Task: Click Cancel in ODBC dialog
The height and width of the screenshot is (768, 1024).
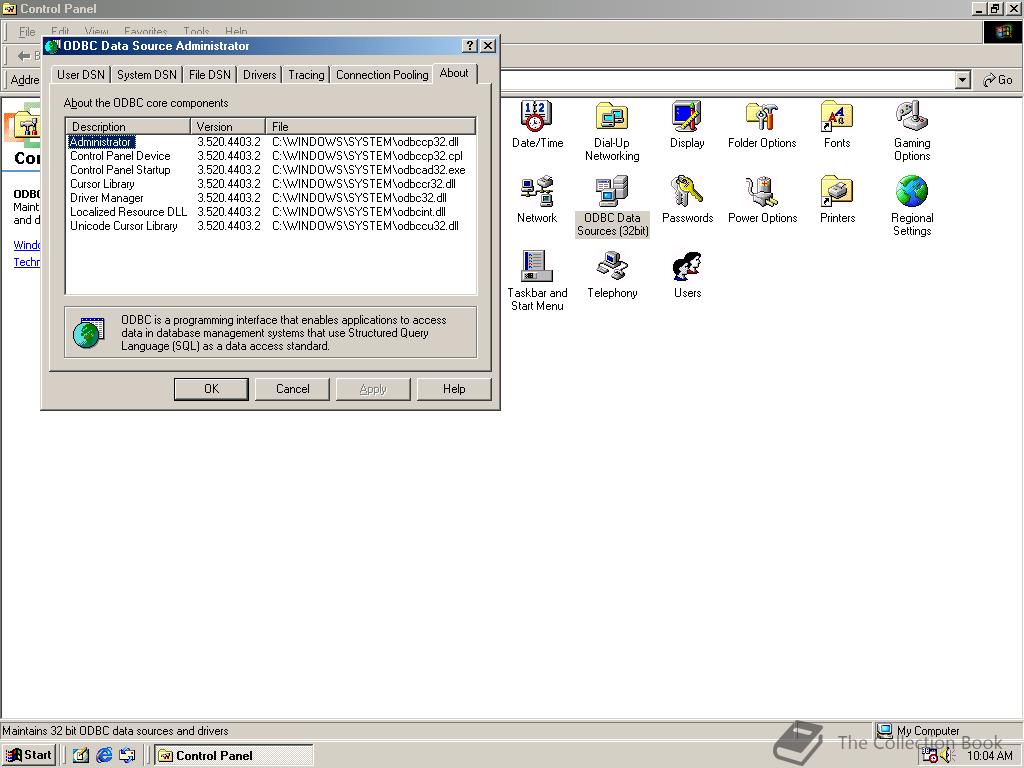Action: click(293, 389)
